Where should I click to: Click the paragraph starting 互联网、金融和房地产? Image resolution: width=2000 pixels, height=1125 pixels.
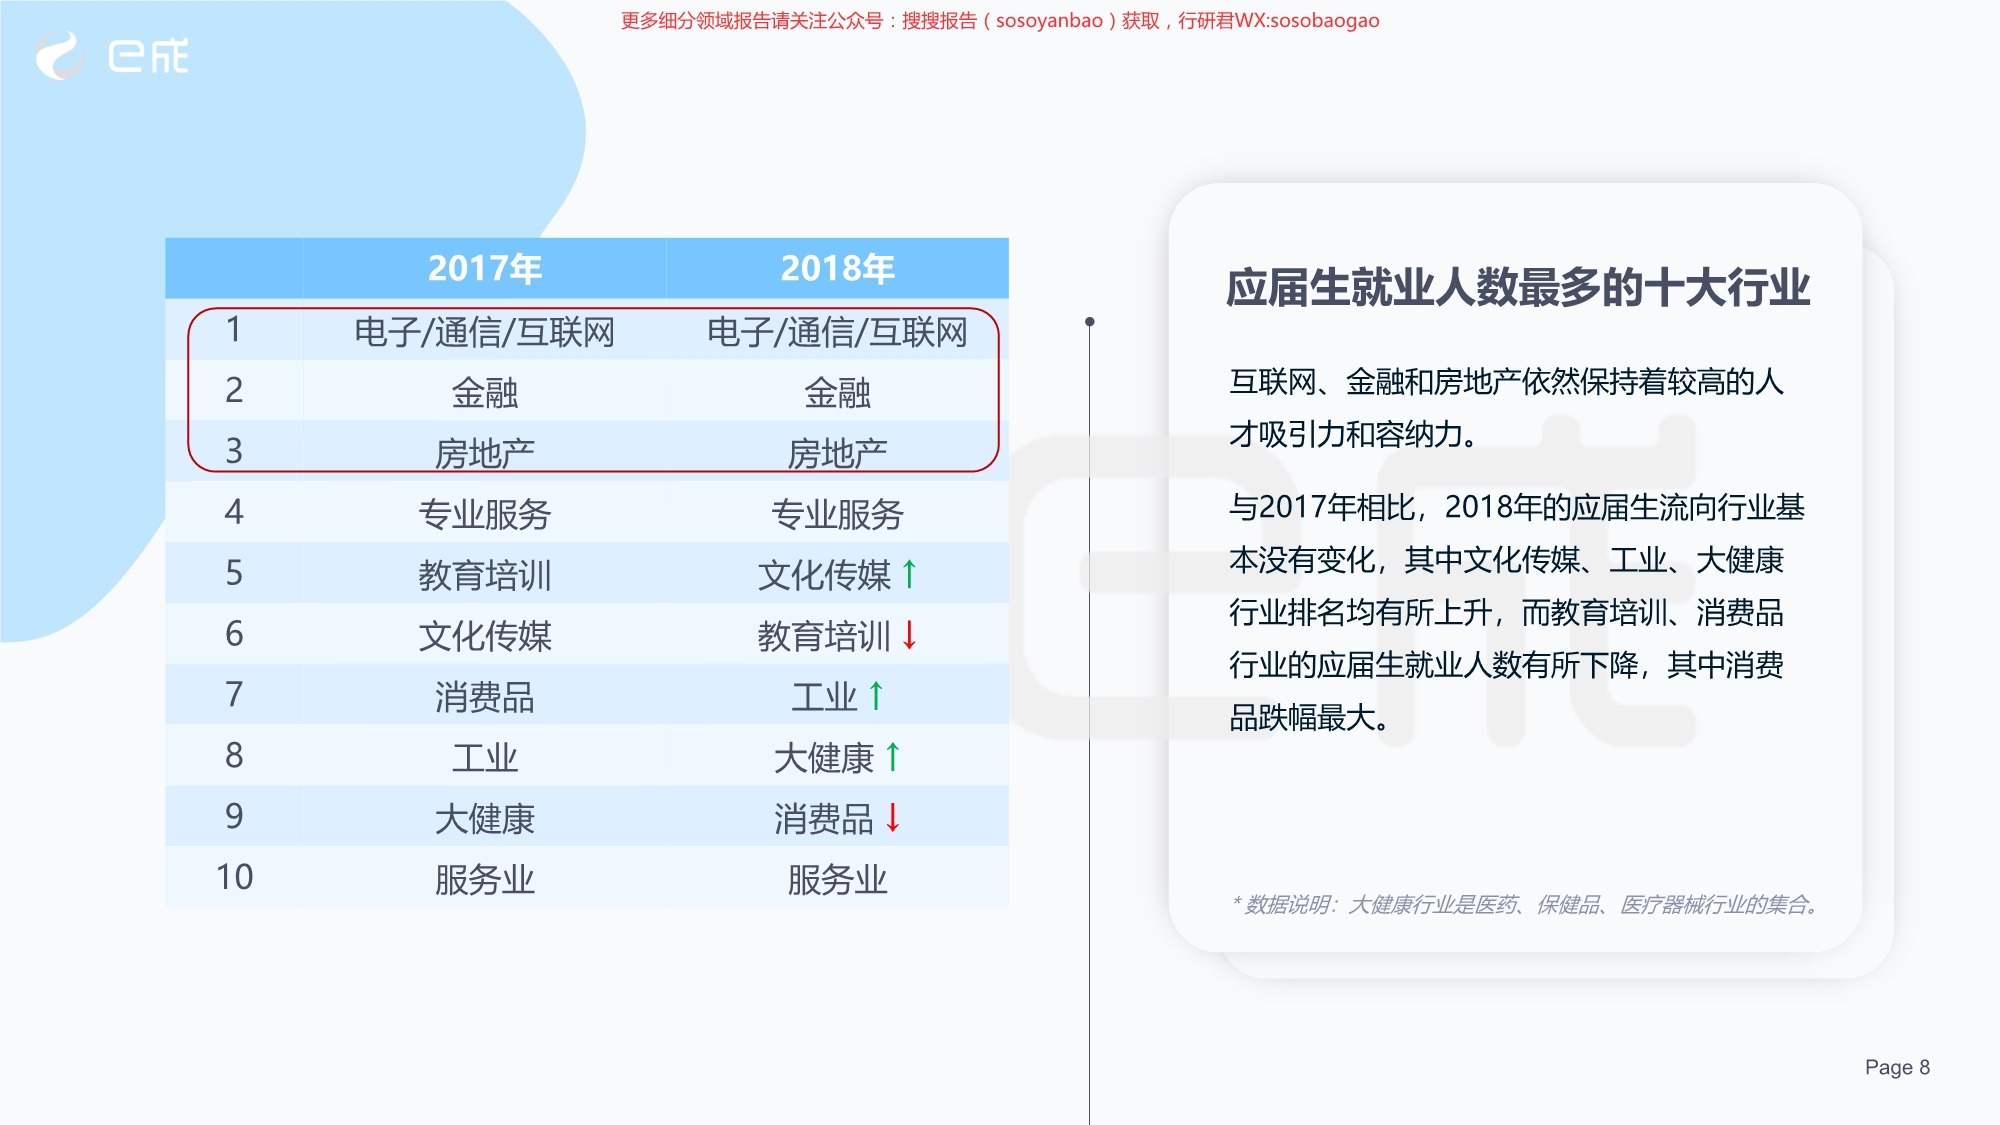pyautogui.click(x=1507, y=408)
